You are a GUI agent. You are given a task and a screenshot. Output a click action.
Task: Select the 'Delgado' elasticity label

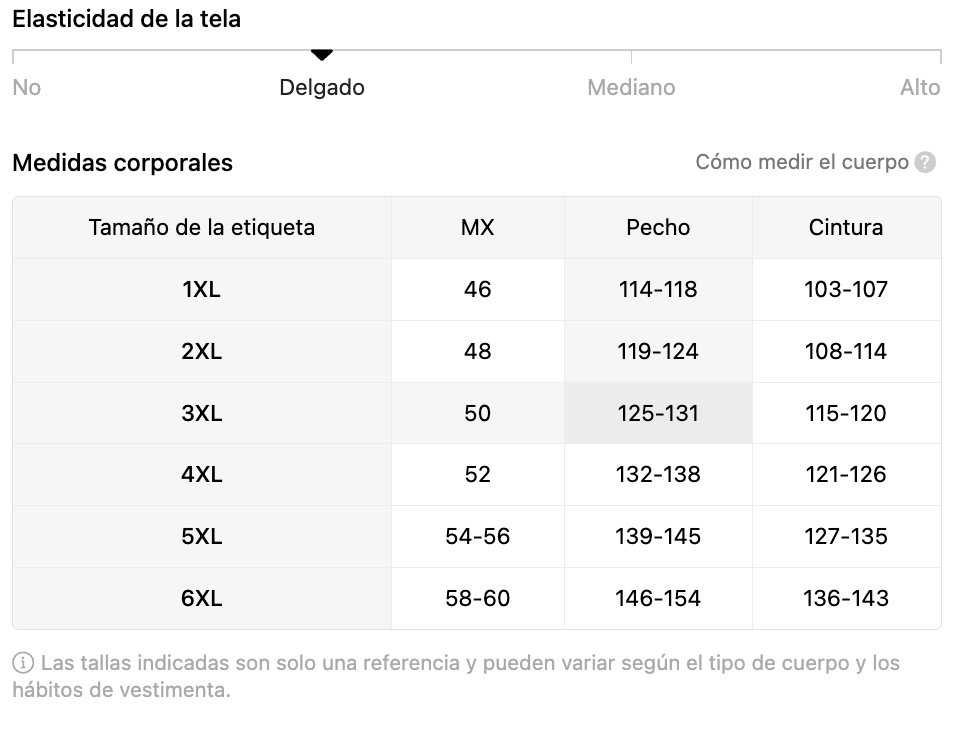[321, 88]
